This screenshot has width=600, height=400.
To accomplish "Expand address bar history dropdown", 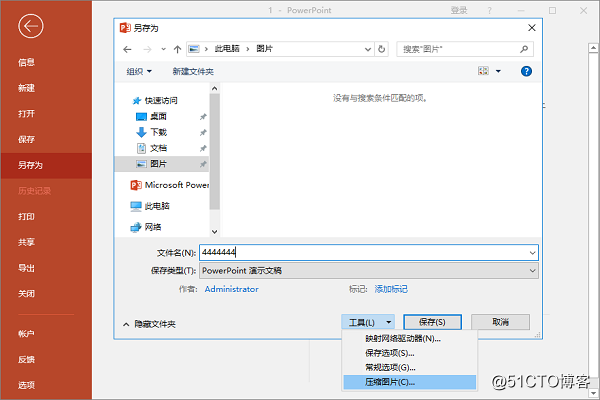I will point(368,49).
